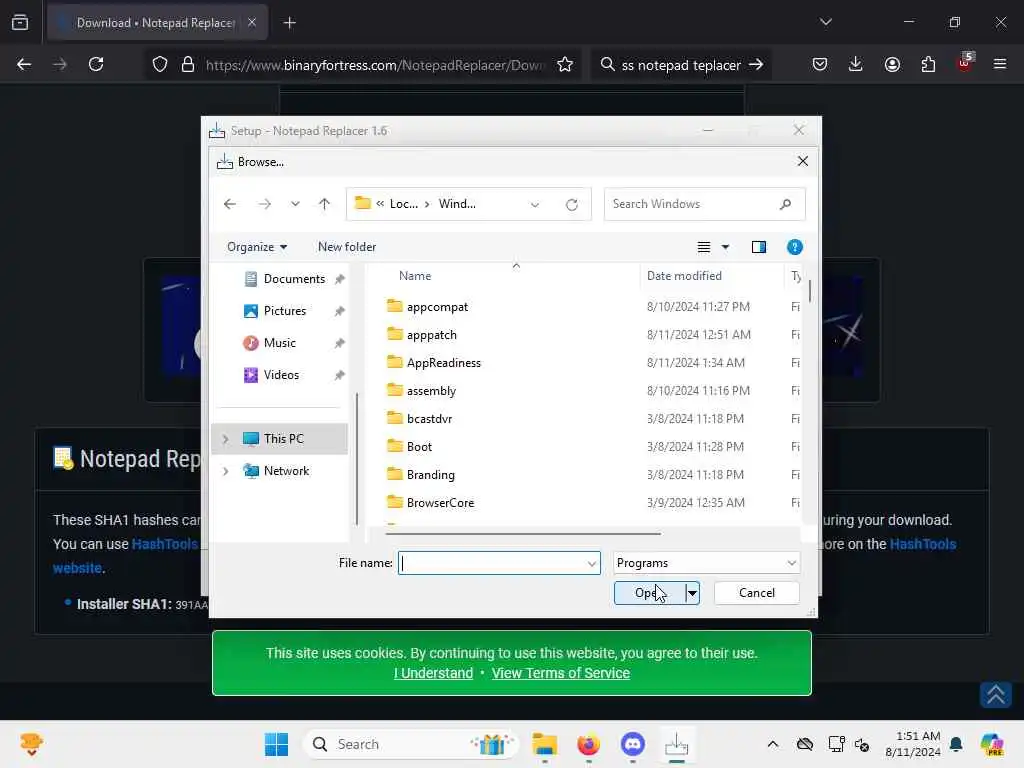
Task: Refresh the Windows folder listing
Action: click(x=572, y=204)
